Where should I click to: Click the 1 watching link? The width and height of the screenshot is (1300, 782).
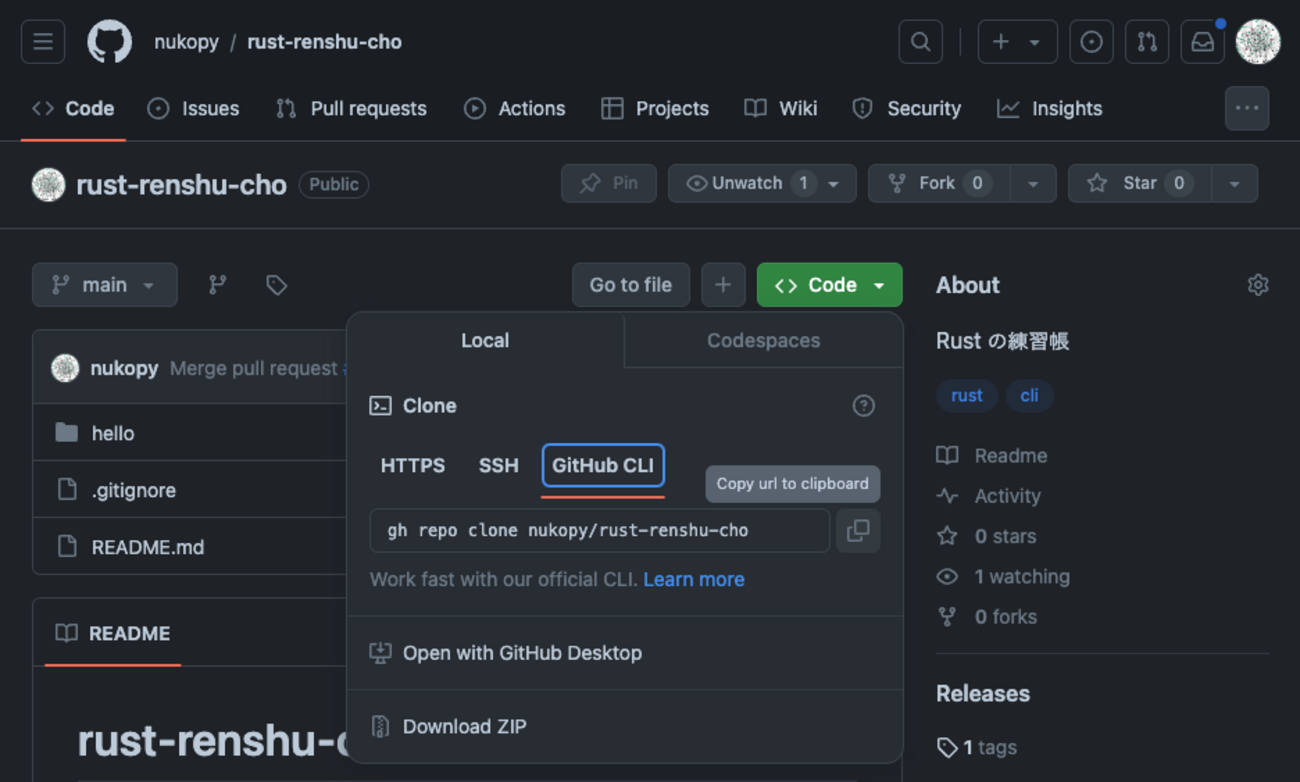[1003, 576]
